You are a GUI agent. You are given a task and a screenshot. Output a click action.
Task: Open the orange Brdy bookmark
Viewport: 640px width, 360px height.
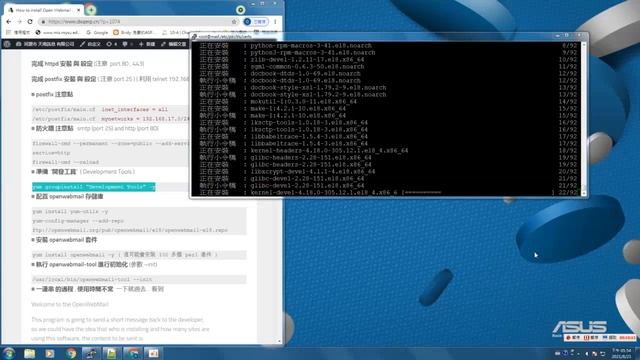click(x=134, y=32)
